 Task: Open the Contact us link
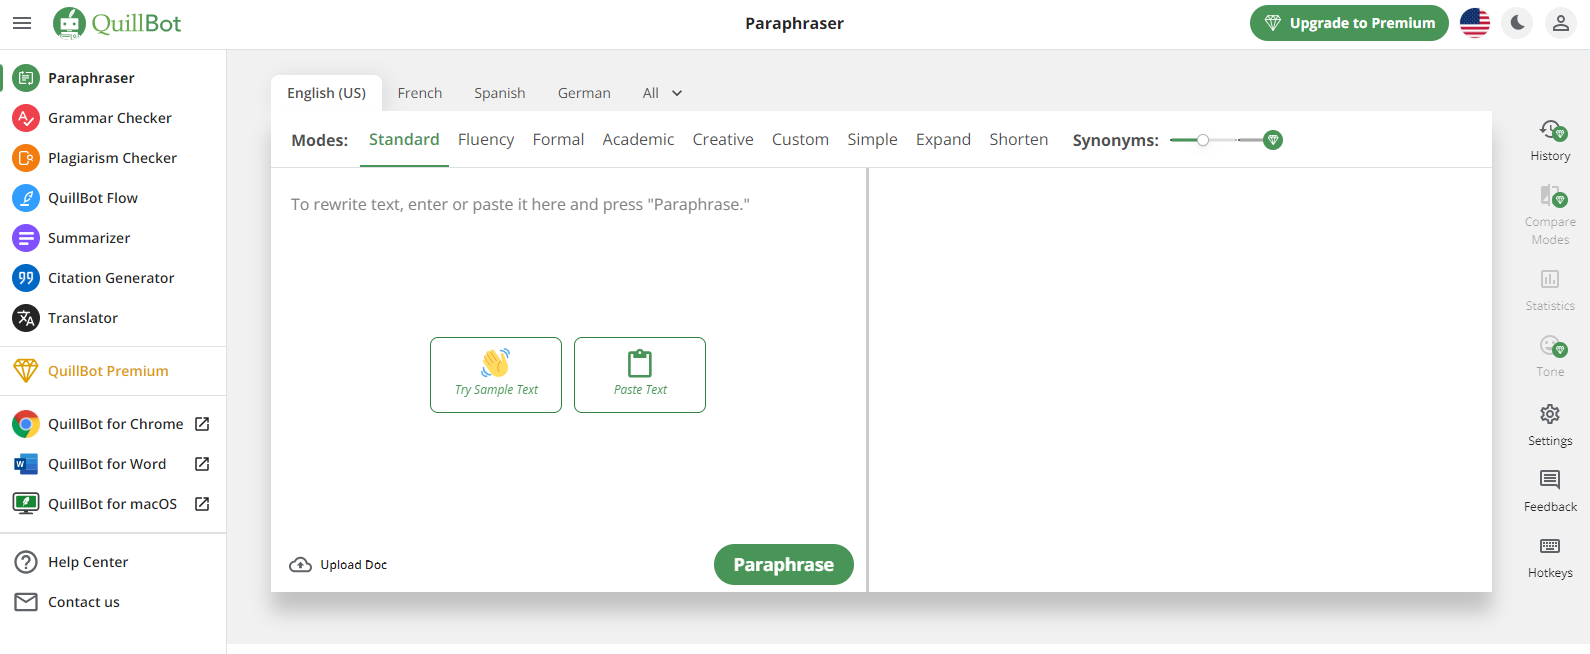(x=84, y=602)
